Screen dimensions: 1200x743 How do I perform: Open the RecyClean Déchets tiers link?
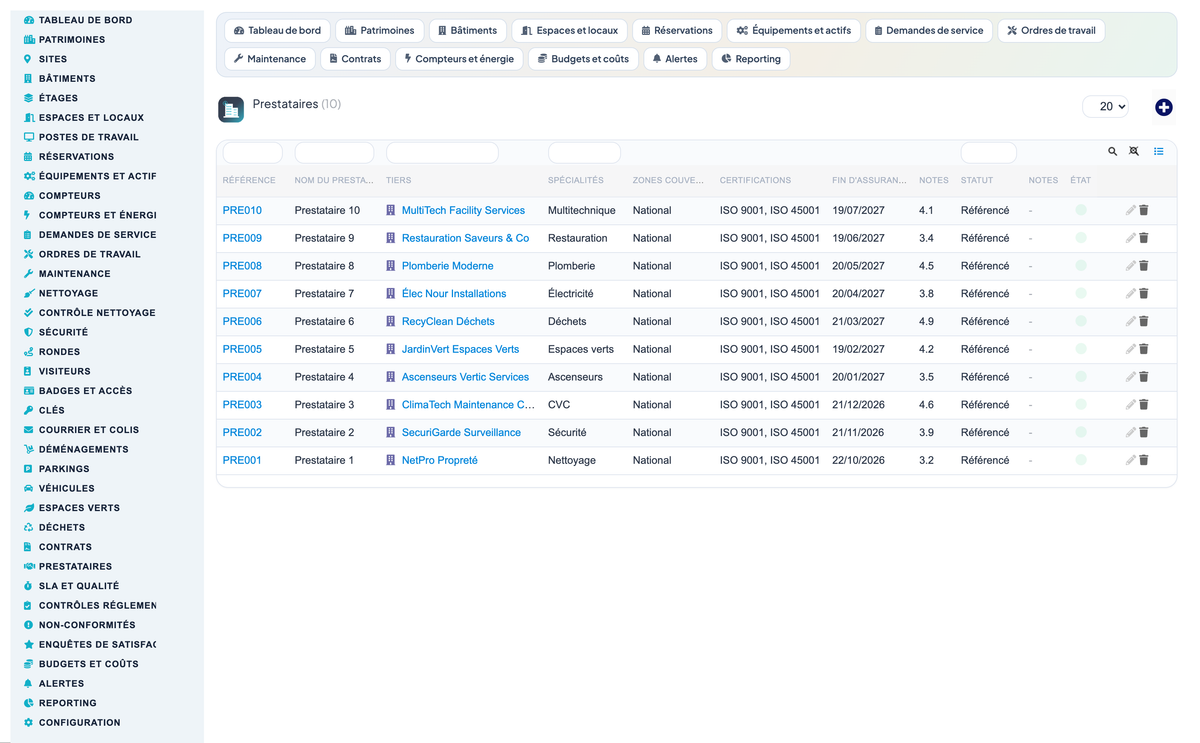448,322
